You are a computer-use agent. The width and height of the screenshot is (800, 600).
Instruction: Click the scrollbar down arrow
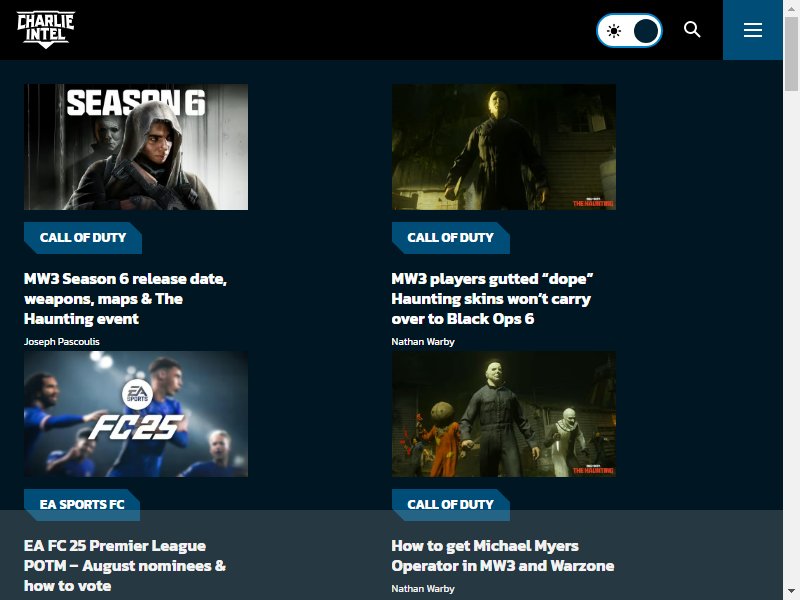pyautogui.click(x=791, y=592)
